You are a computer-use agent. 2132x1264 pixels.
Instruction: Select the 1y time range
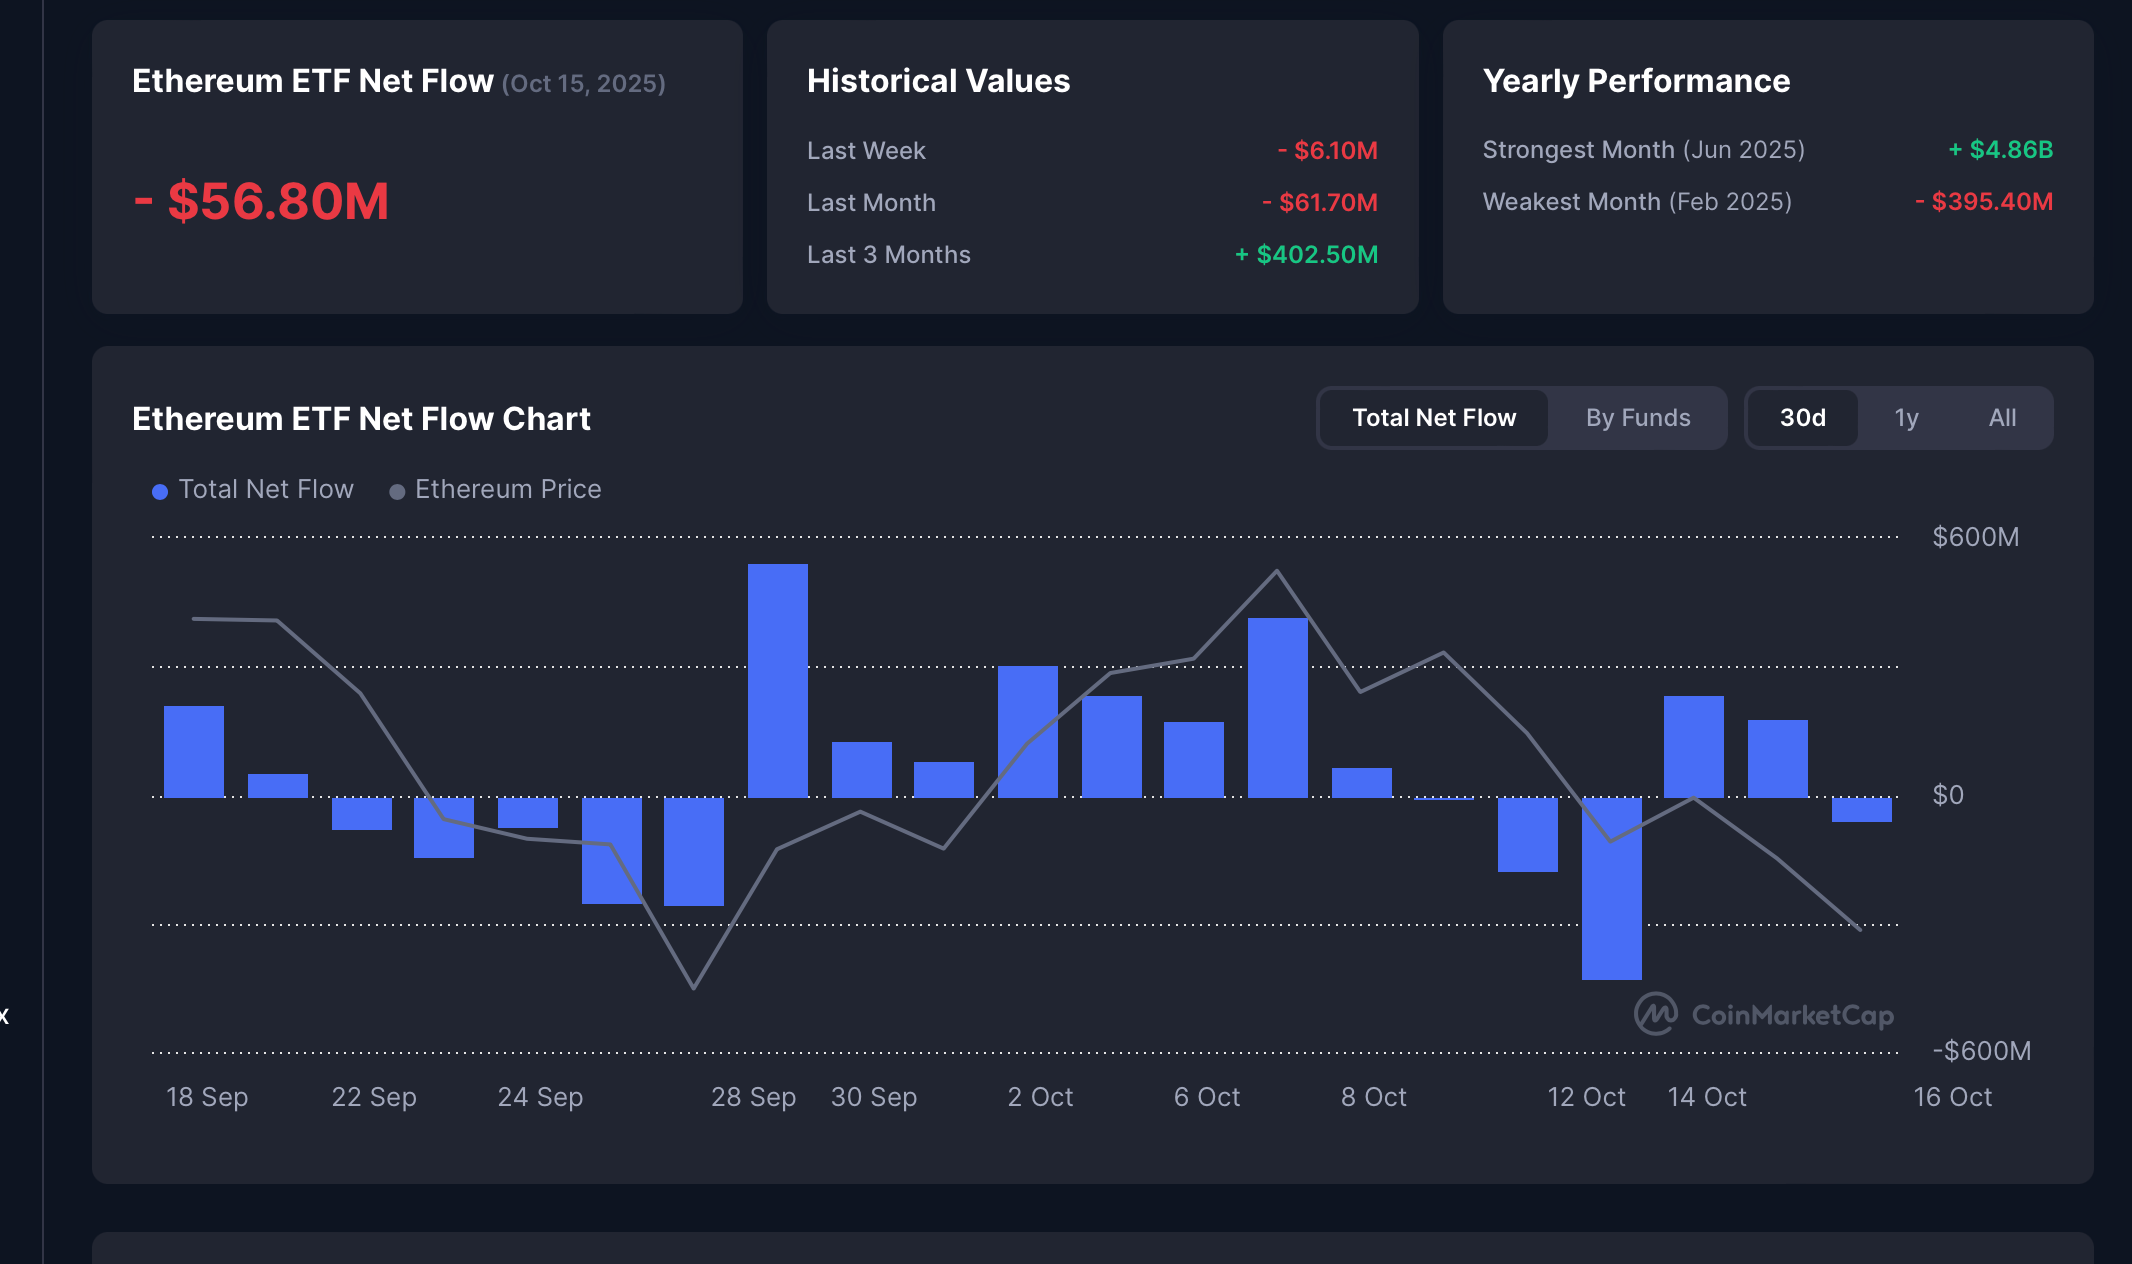pos(1906,418)
